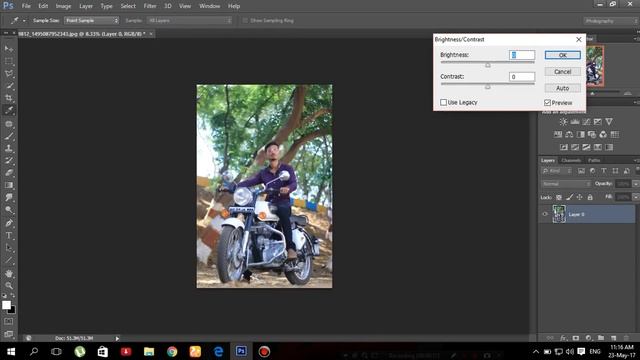This screenshot has width=640, height=360.
Task: Uncheck the Preview checkbox
Action: click(x=547, y=102)
